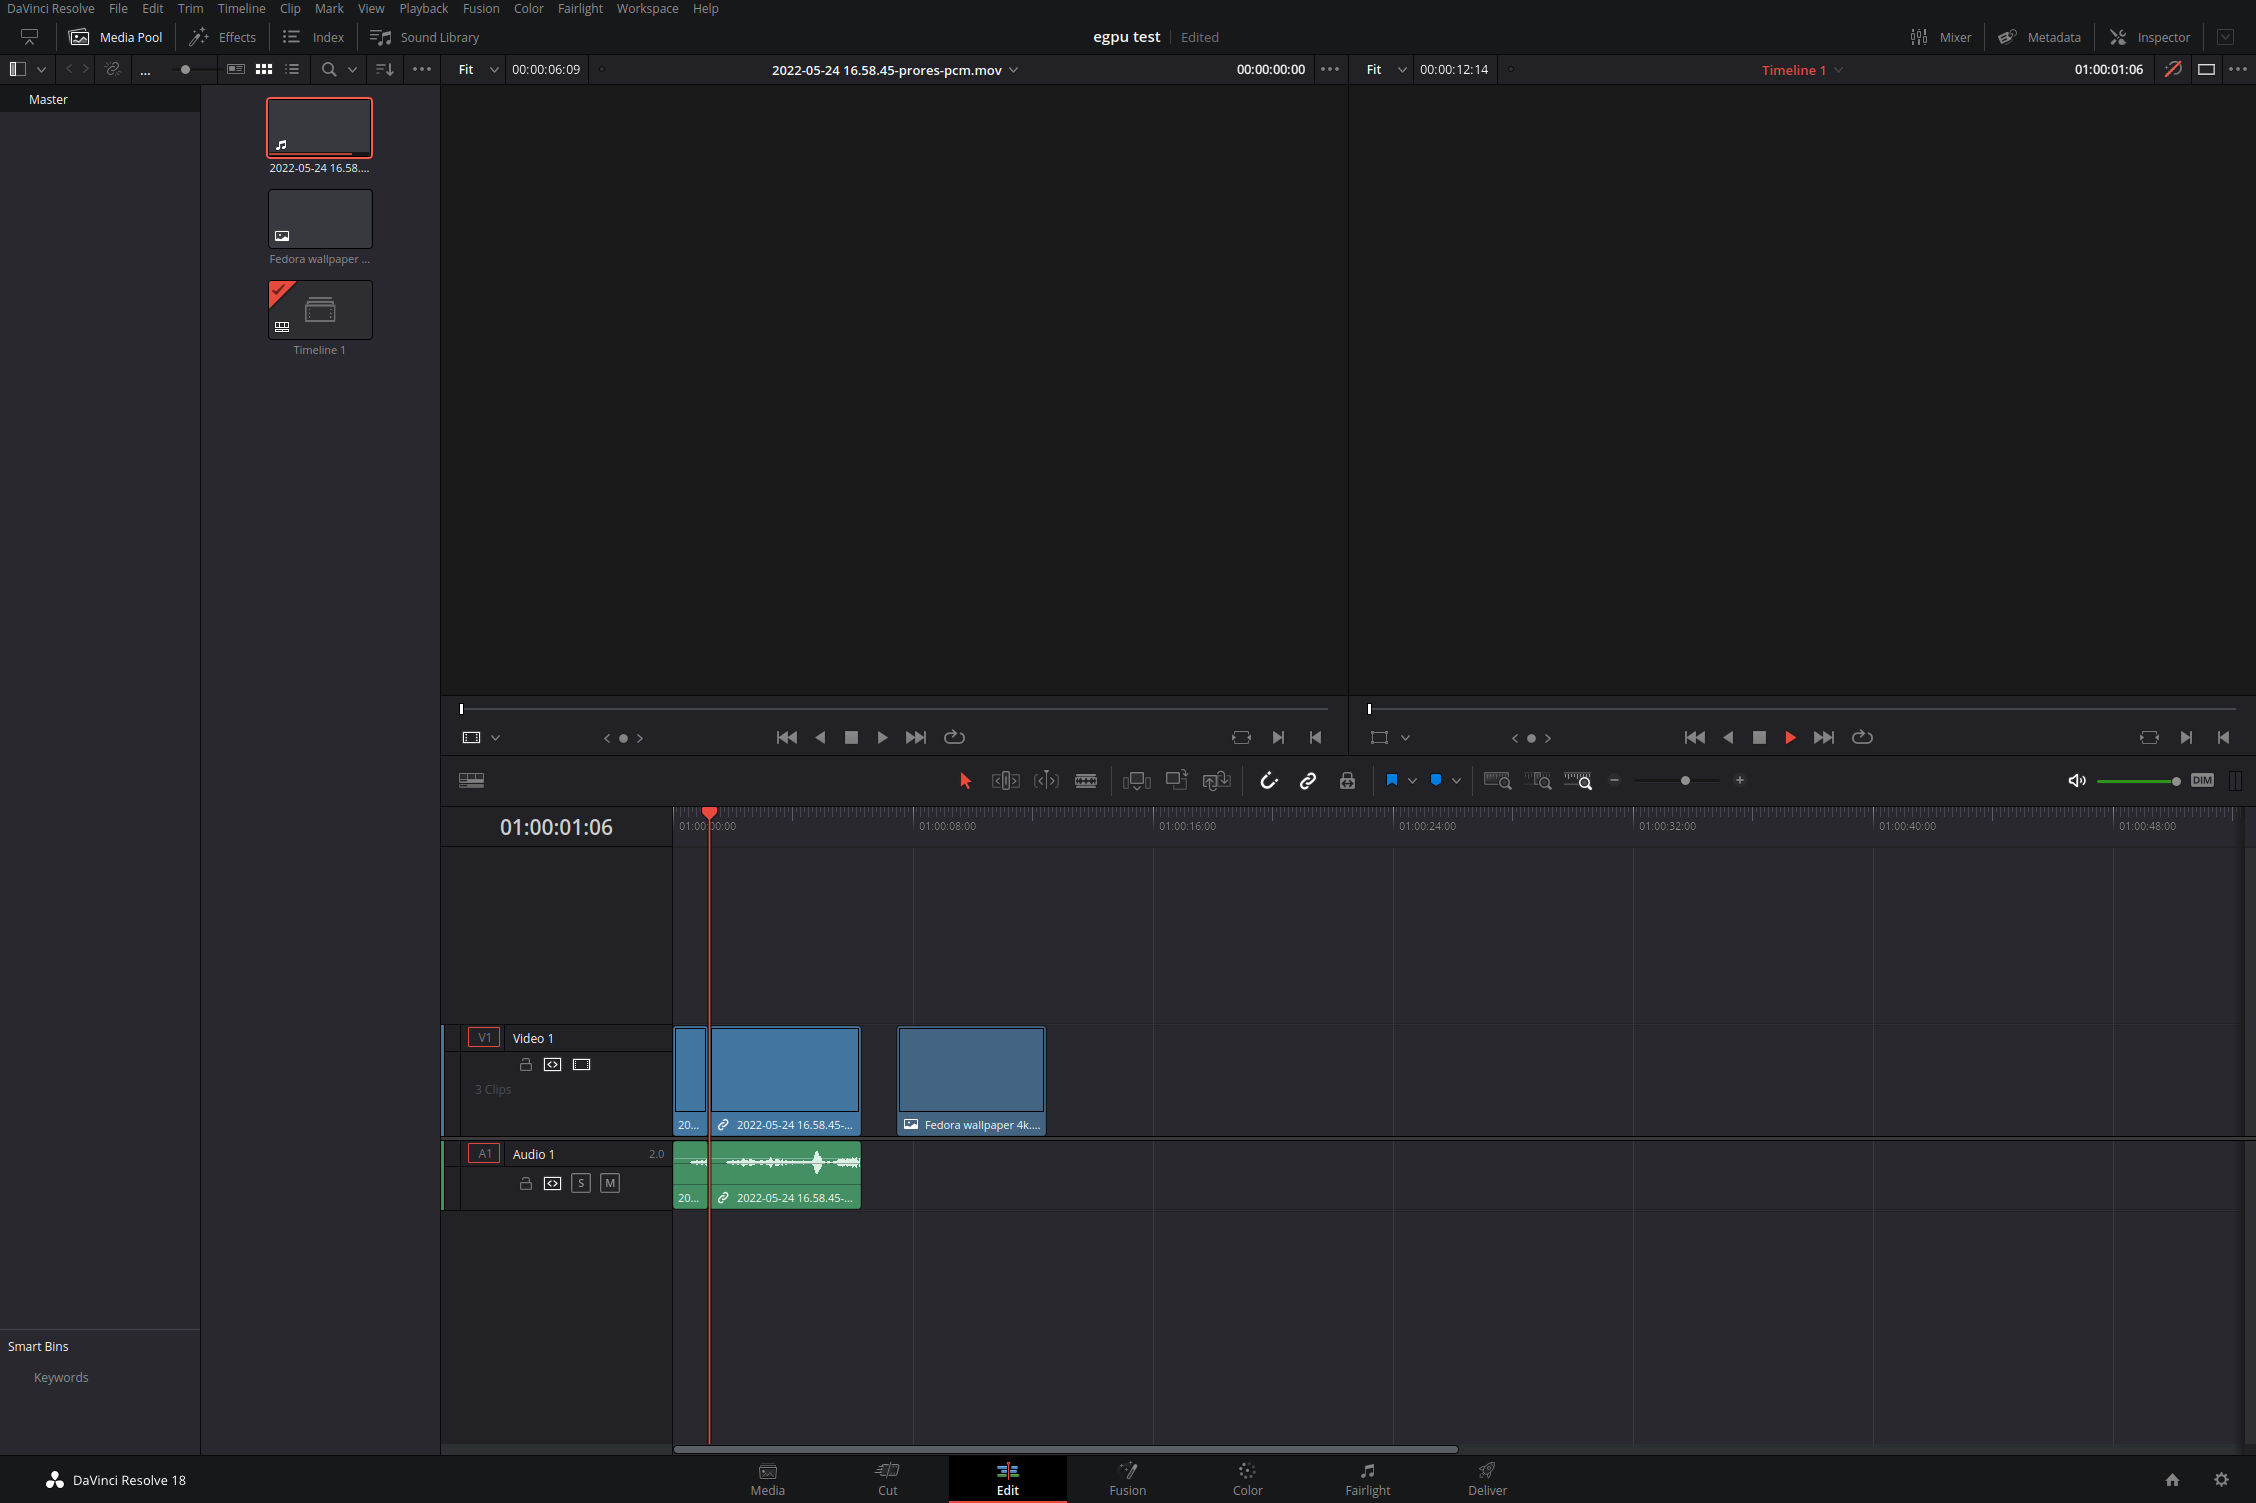
Task: Add a blue marker at playhead
Action: click(1436, 780)
